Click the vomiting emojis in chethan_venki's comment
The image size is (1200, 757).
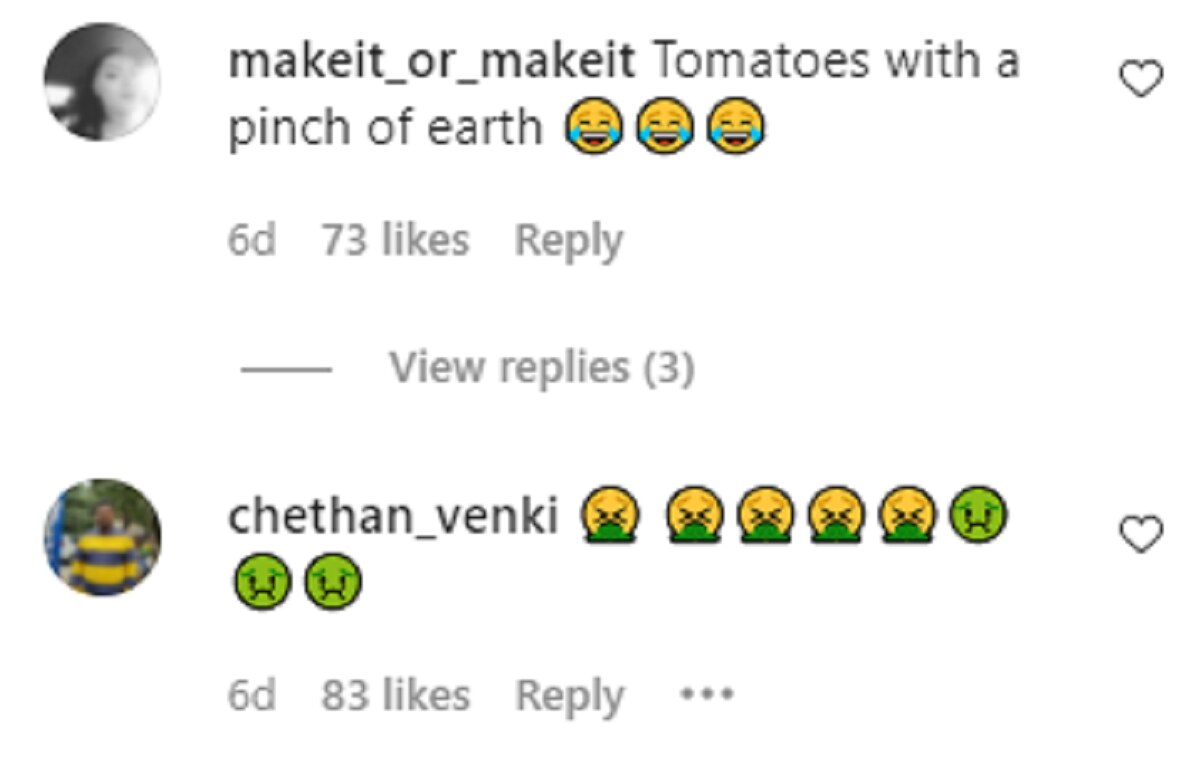pos(760,517)
